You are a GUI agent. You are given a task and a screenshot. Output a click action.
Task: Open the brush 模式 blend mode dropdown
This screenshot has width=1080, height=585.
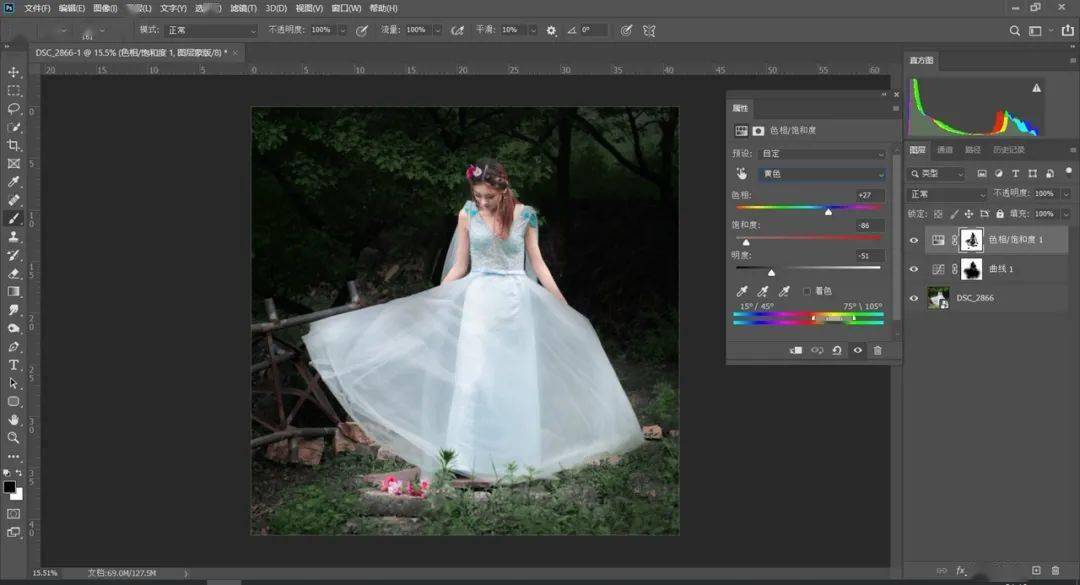click(x=211, y=31)
